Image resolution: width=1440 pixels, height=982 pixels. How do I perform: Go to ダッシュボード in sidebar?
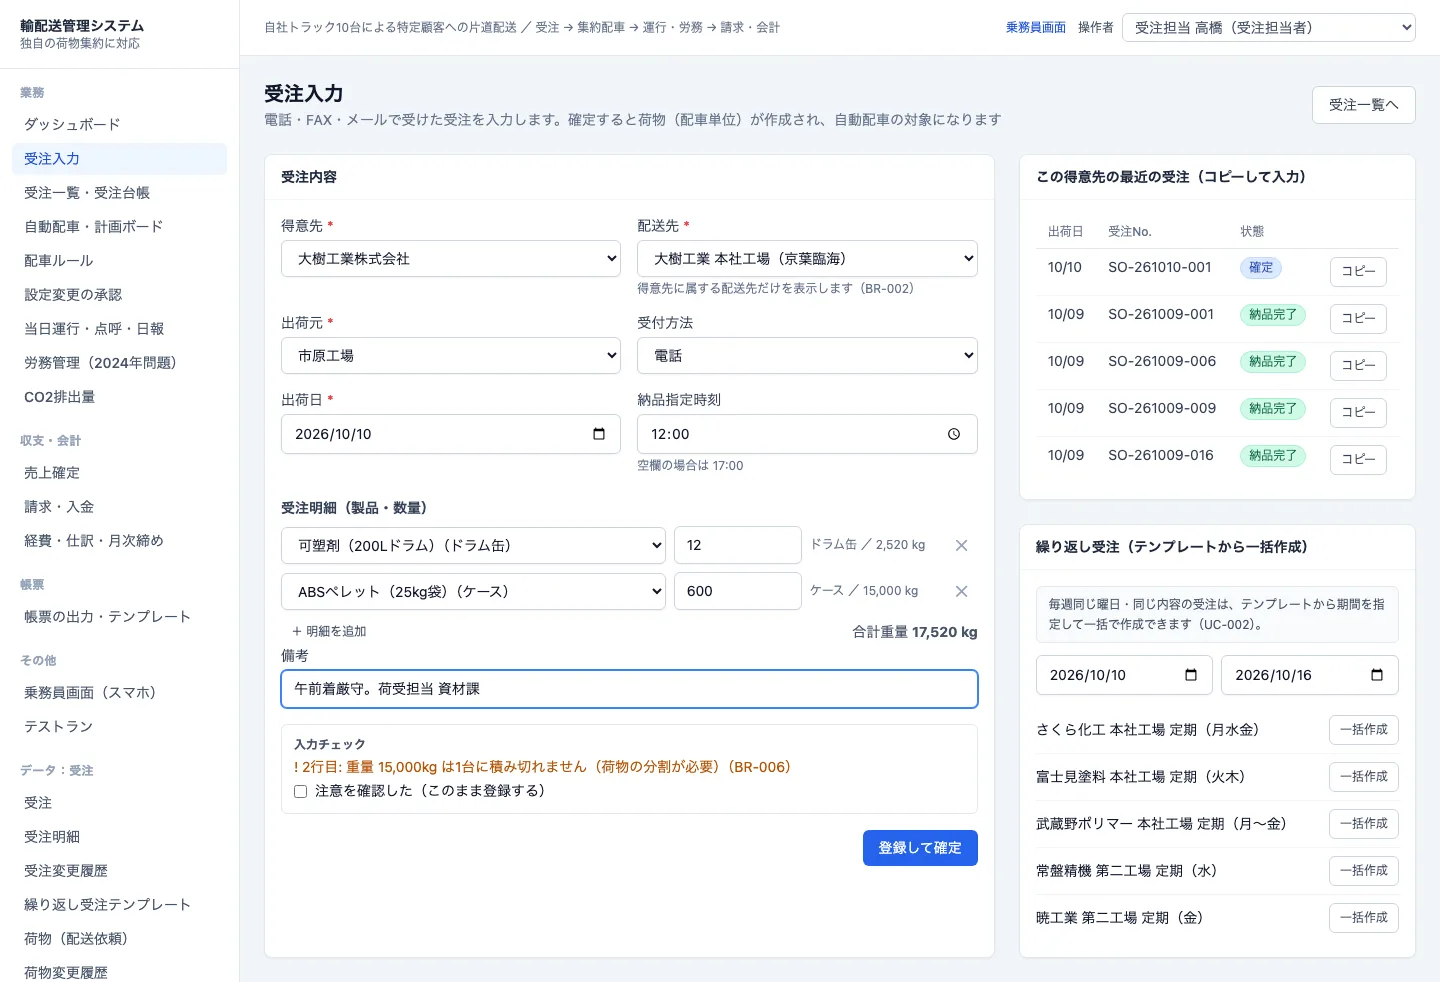[x=119, y=125]
